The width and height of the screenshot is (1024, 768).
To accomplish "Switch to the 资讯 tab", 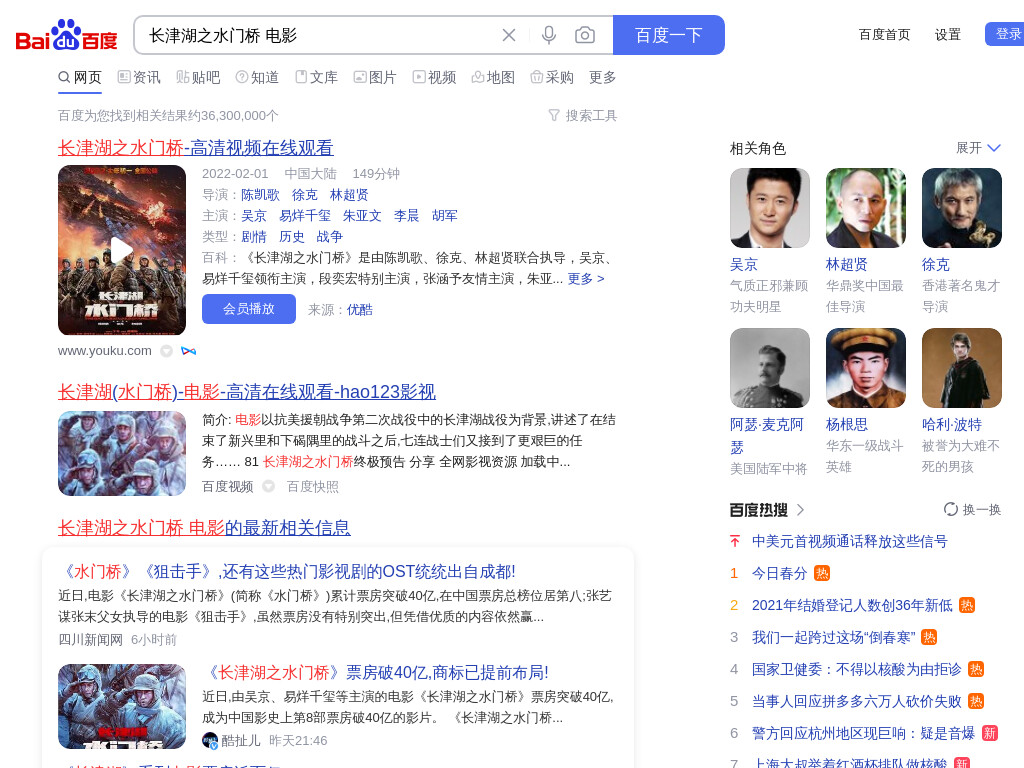I will pos(139,78).
